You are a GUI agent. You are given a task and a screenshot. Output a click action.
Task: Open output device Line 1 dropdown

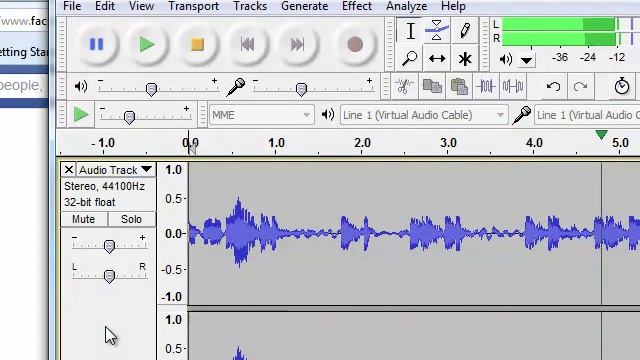[424, 115]
